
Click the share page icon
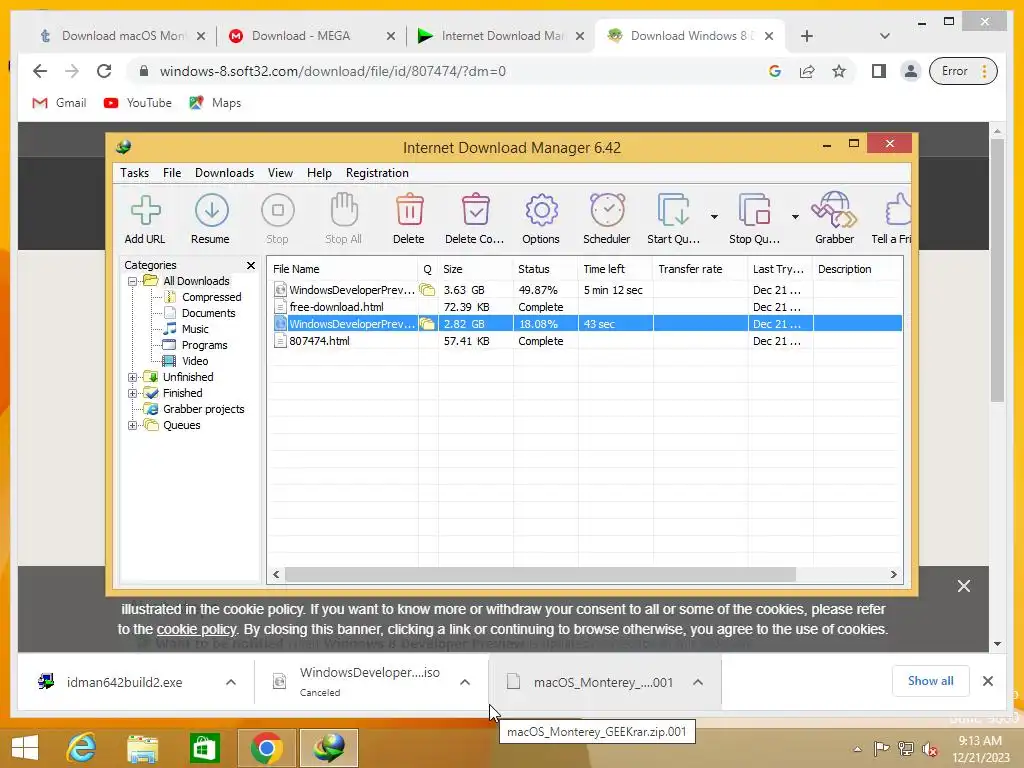(807, 71)
